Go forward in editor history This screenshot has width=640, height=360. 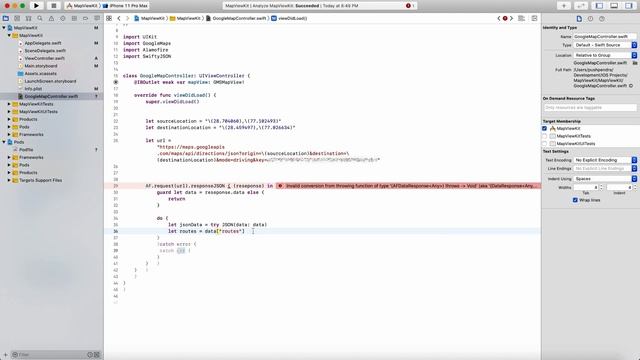(x=127, y=18)
